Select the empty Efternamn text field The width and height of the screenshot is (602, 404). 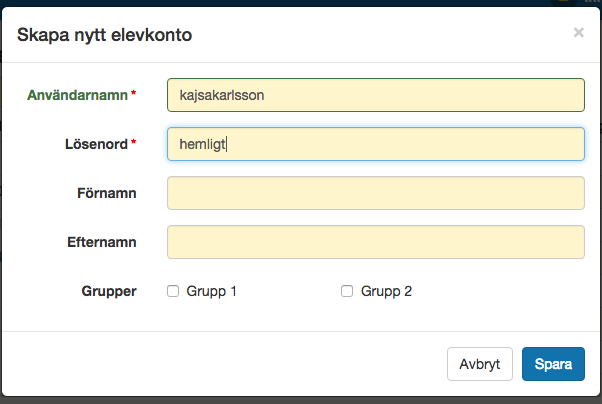[x=375, y=242]
